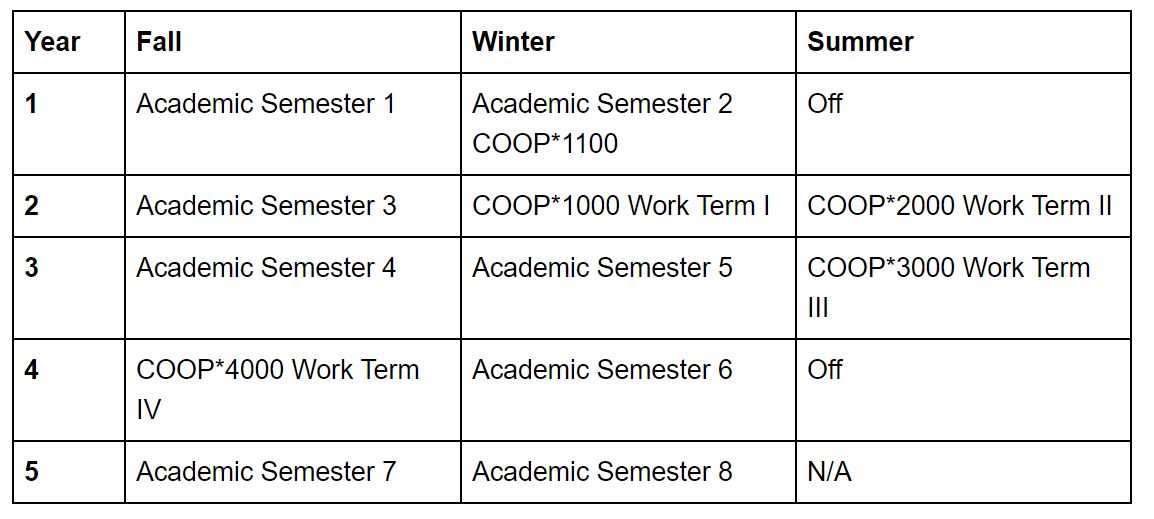Click COOP*3000 Work Term III cell

pos(963,287)
